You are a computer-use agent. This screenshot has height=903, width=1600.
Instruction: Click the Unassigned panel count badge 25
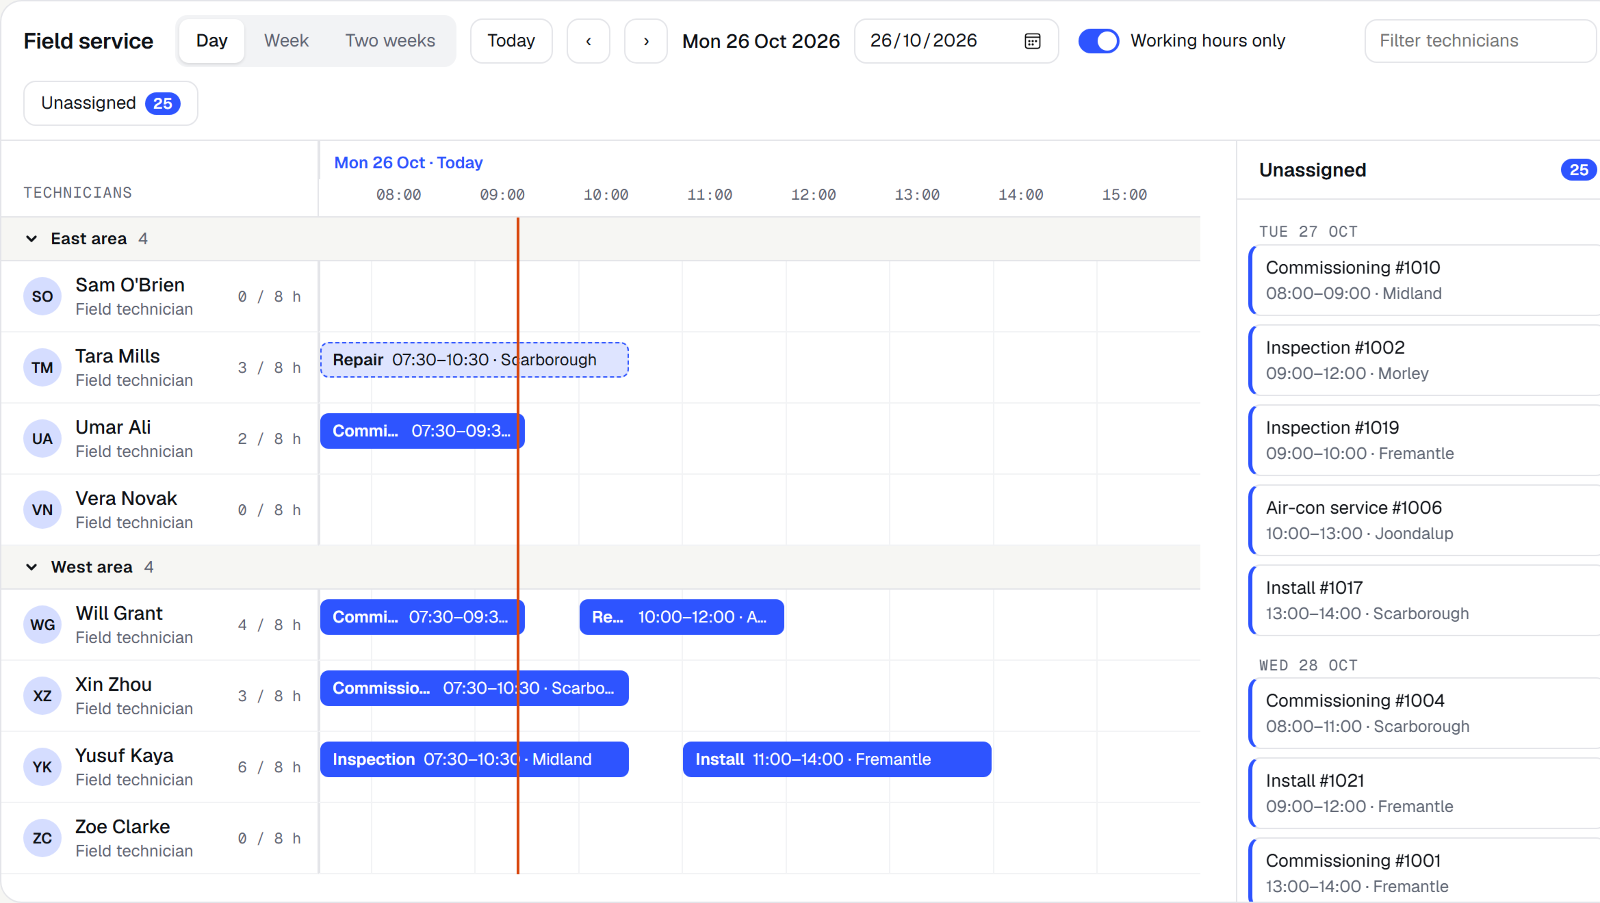(1578, 170)
